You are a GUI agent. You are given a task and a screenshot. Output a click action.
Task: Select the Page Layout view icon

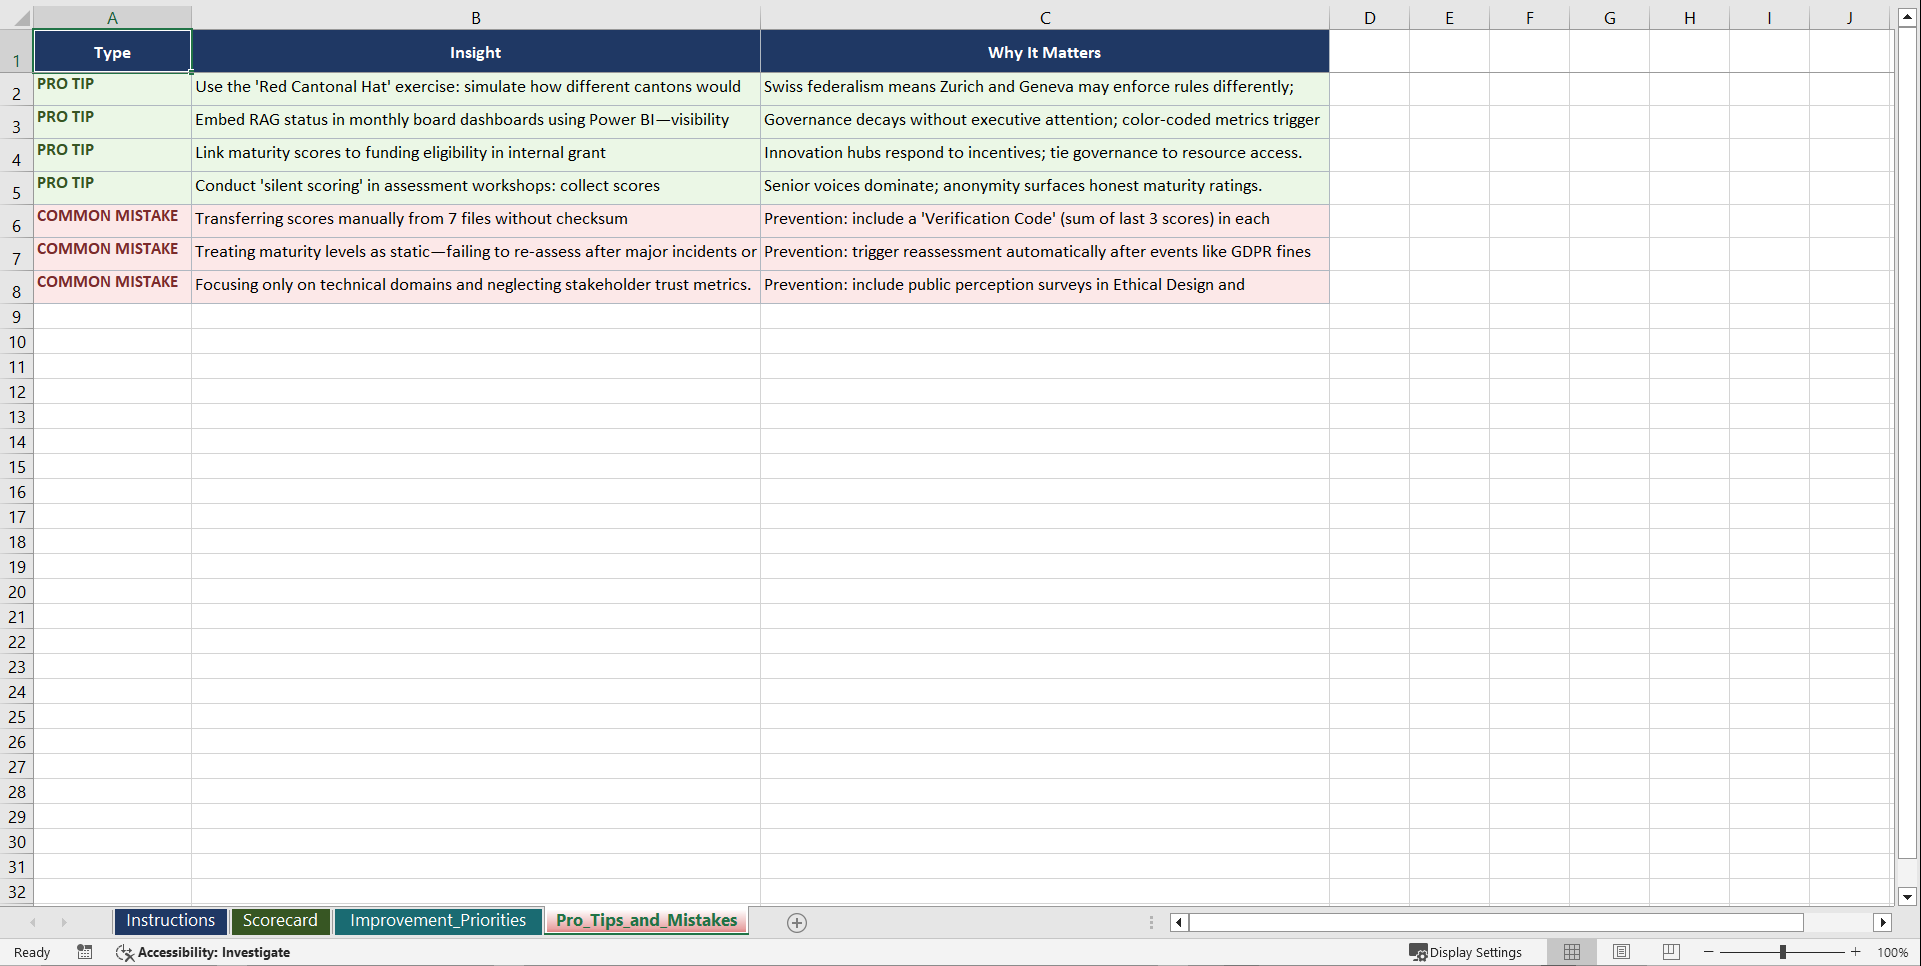point(1621,952)
